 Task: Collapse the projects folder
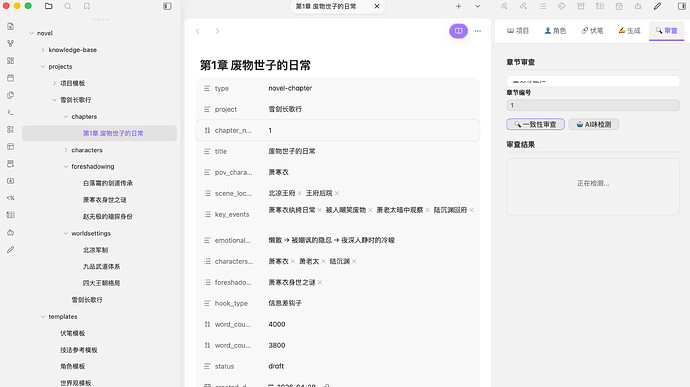[x=43, y=66]
